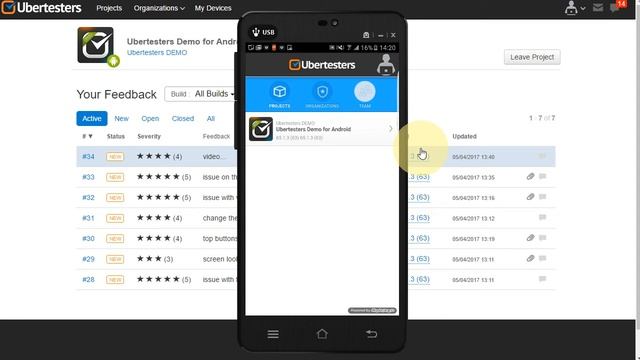This screenshot has width=640, height=360.
Task: Switch to the Open feedback tab
Action: coord(150,118)
